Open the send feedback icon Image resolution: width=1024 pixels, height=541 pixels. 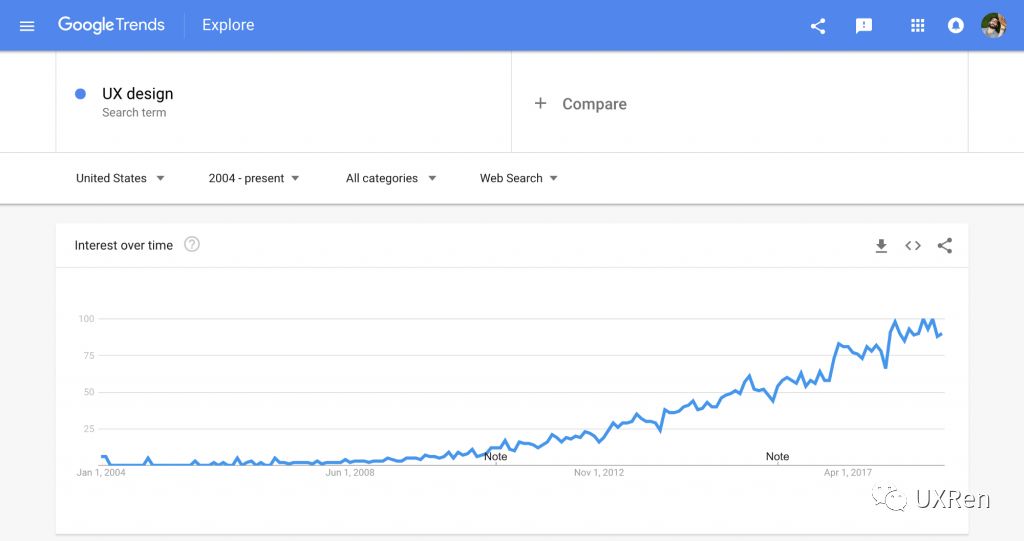coord(864,26)
